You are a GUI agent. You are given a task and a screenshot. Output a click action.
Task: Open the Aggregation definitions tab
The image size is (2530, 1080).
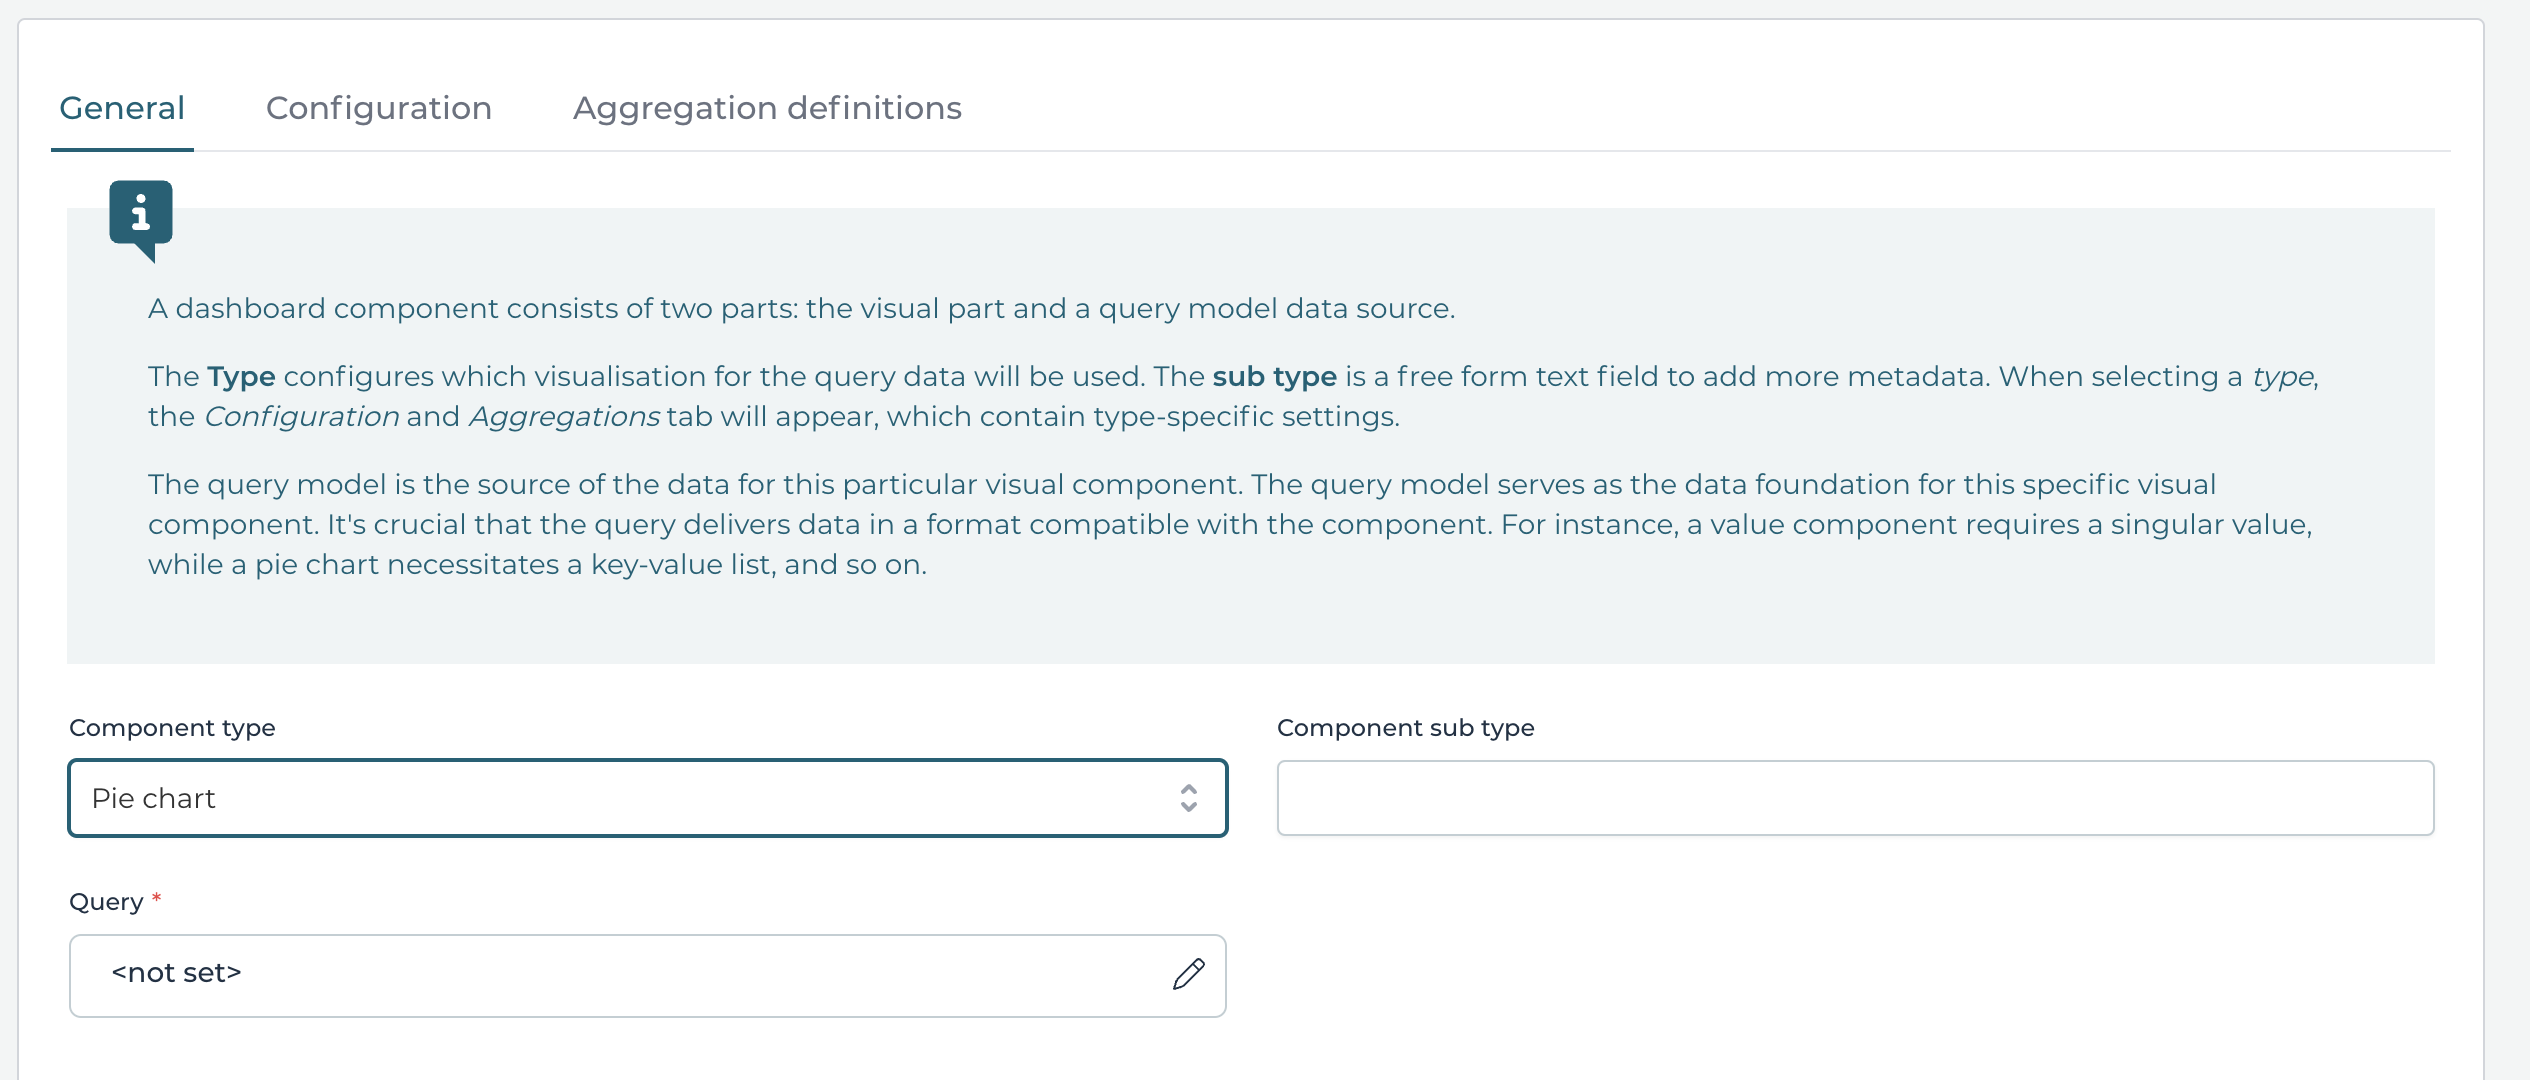[767, 108]
